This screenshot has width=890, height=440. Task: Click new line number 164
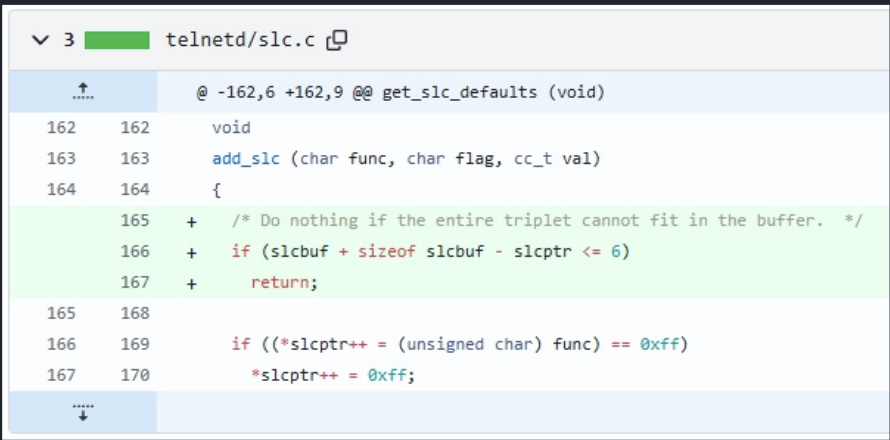(135, 189)
